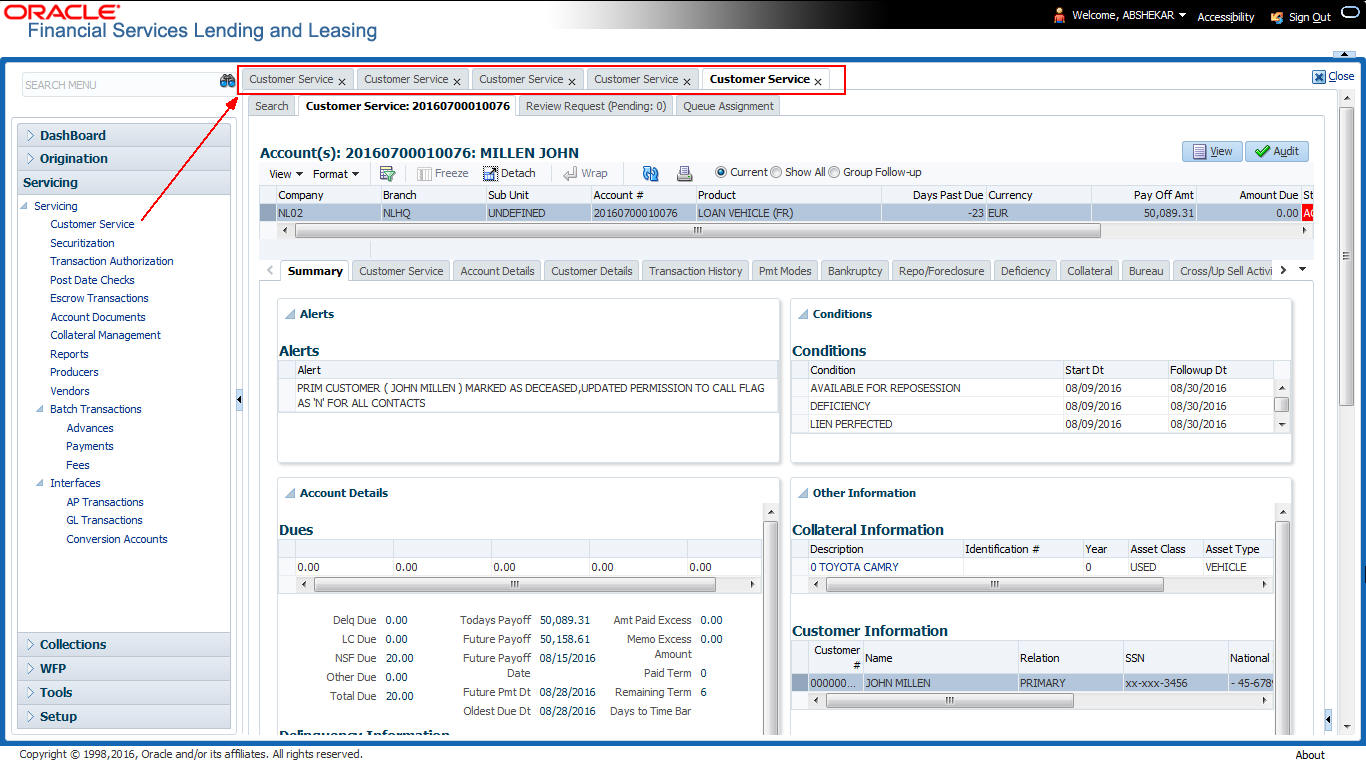The image size is (1366, 768).
Task: Click the printer icon in the toolbar
Action: point(684,173)
